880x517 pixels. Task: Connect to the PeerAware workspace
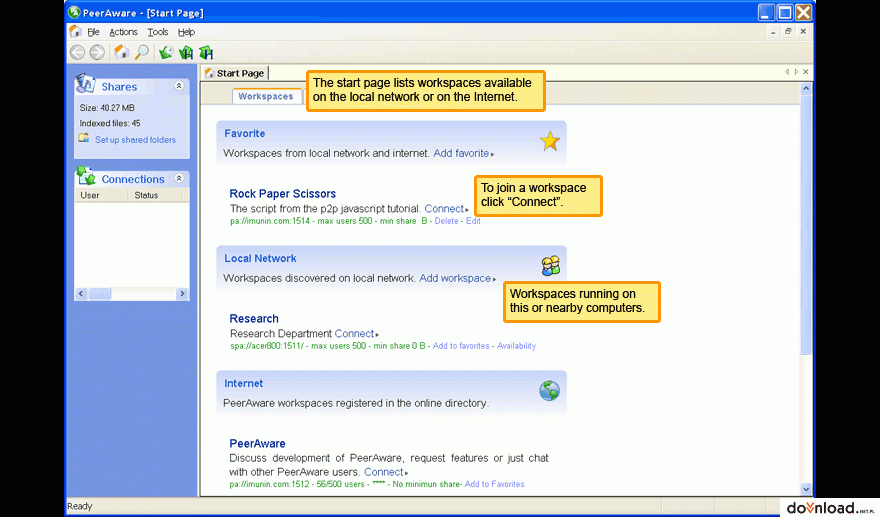[384, 472]
